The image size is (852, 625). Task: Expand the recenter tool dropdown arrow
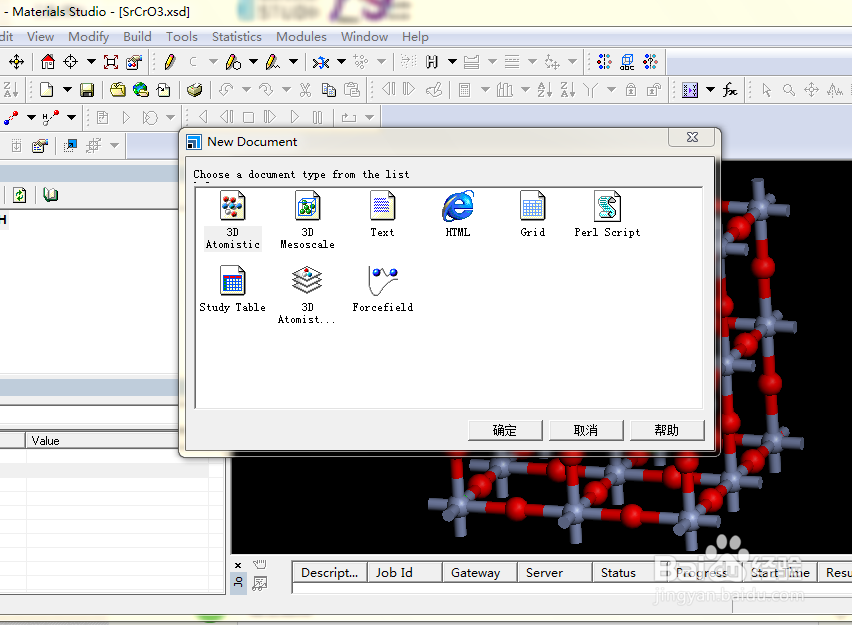pyautogui.click(x=91, y=62)
